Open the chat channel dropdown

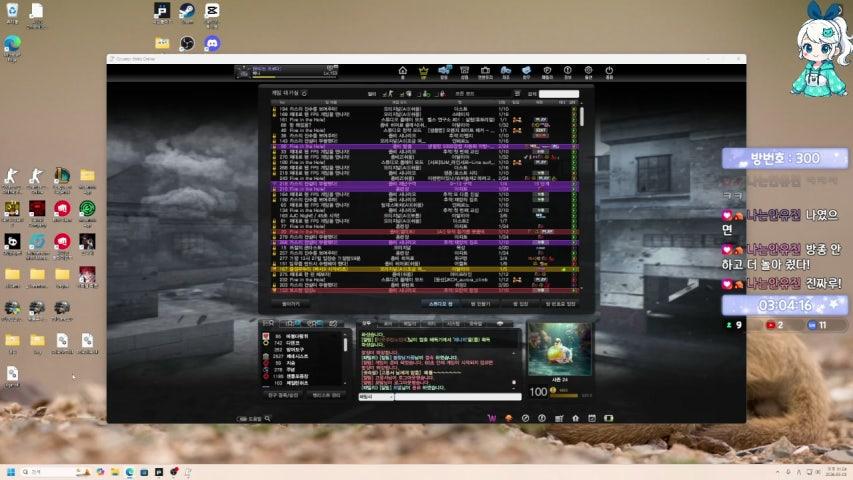click(374, 397)
